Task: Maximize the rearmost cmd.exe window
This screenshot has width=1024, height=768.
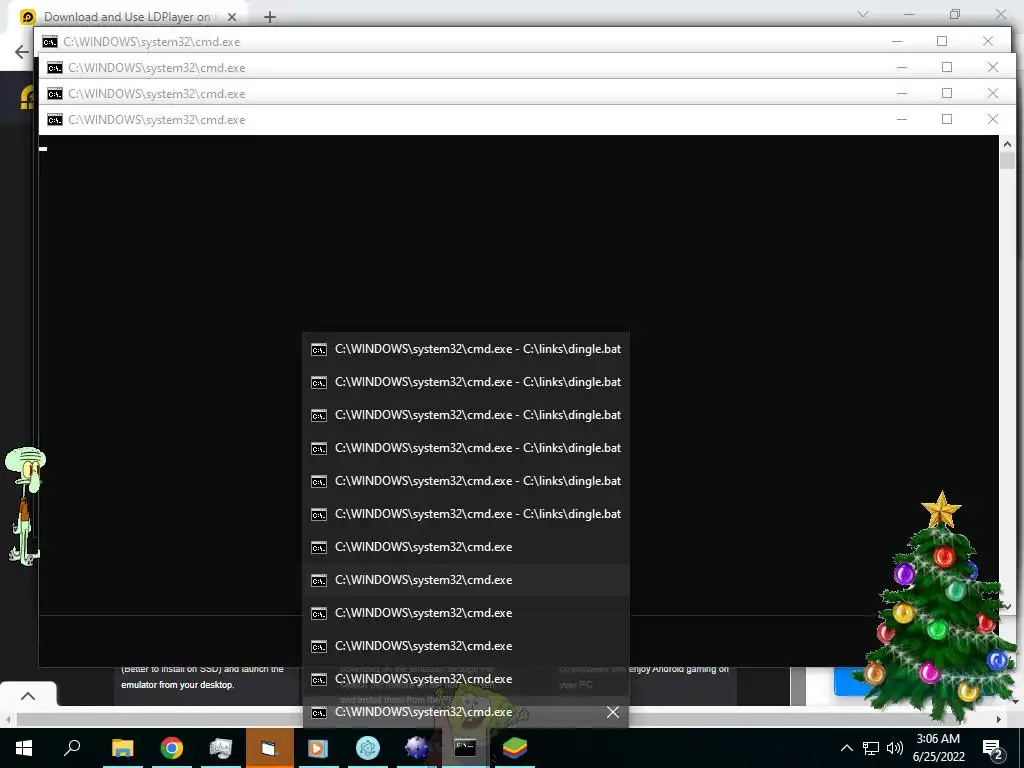Action: point(942,41)
